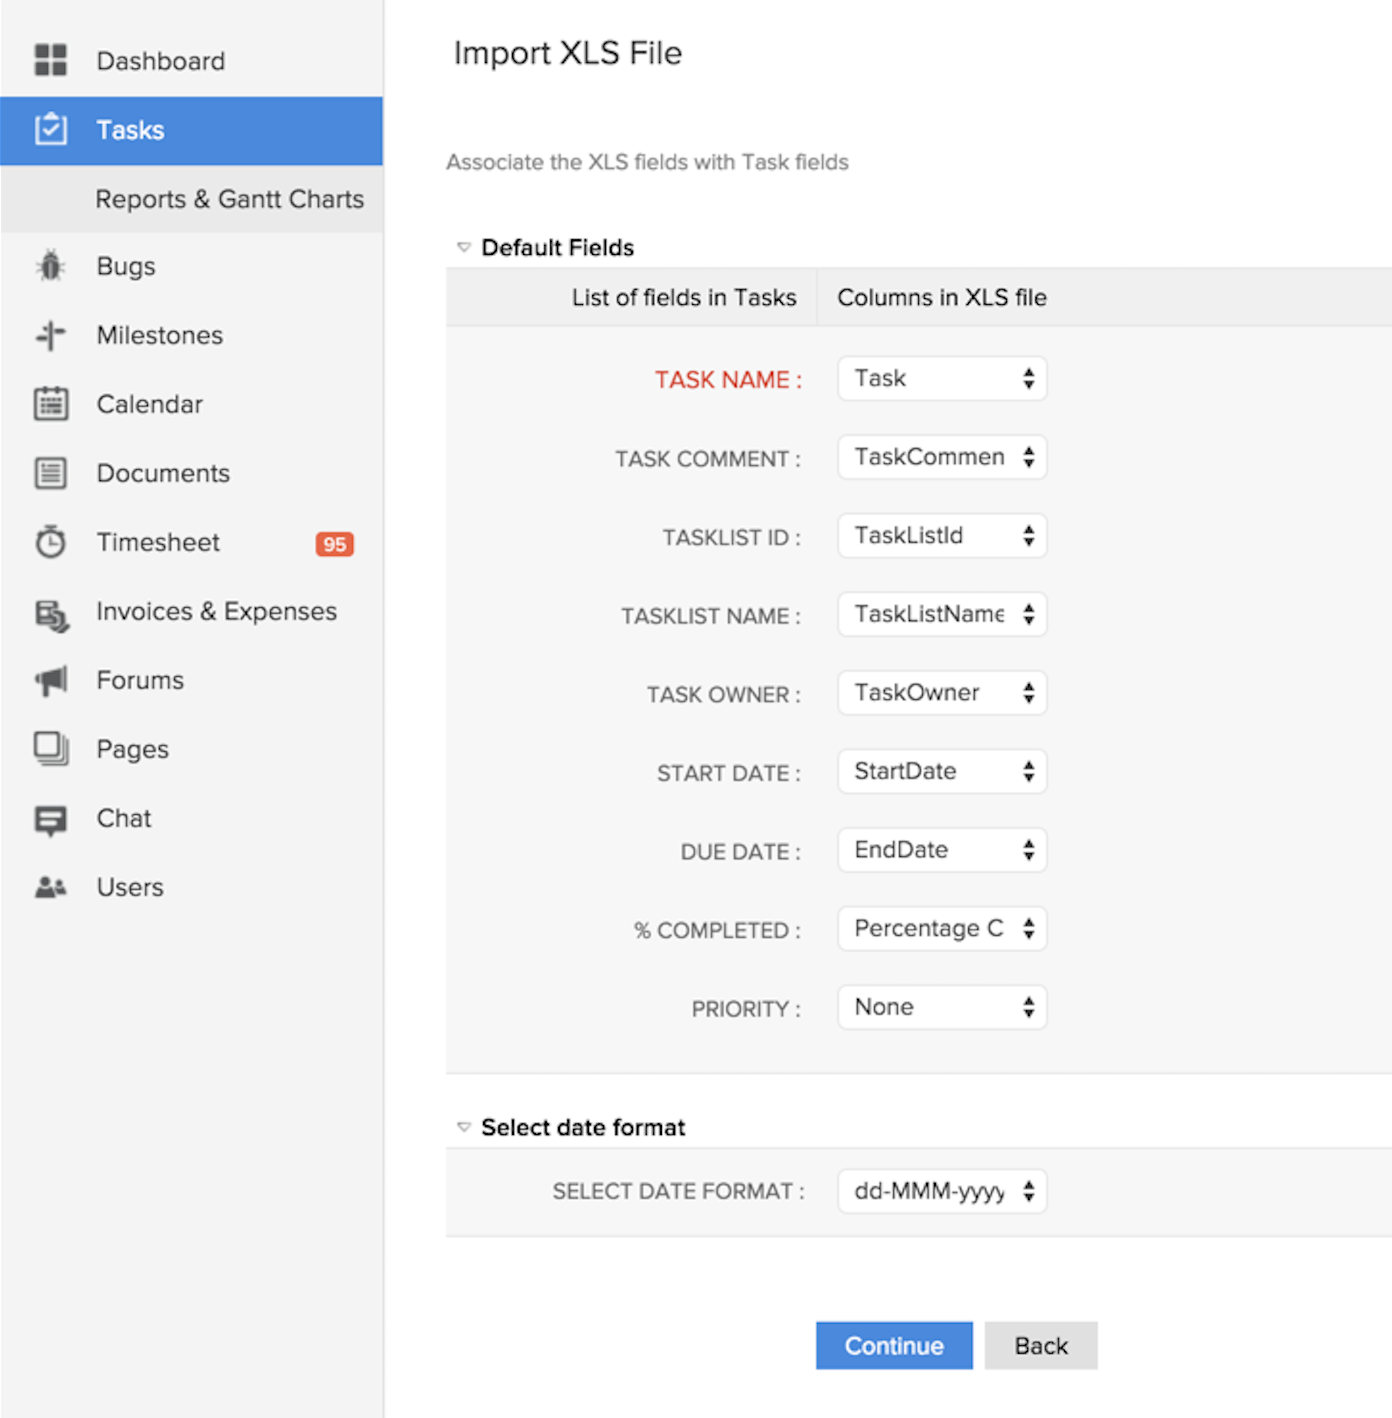This screenshot has width=1392, height=1418.
Task: Click the Users people icon
Action: [50, 887]
